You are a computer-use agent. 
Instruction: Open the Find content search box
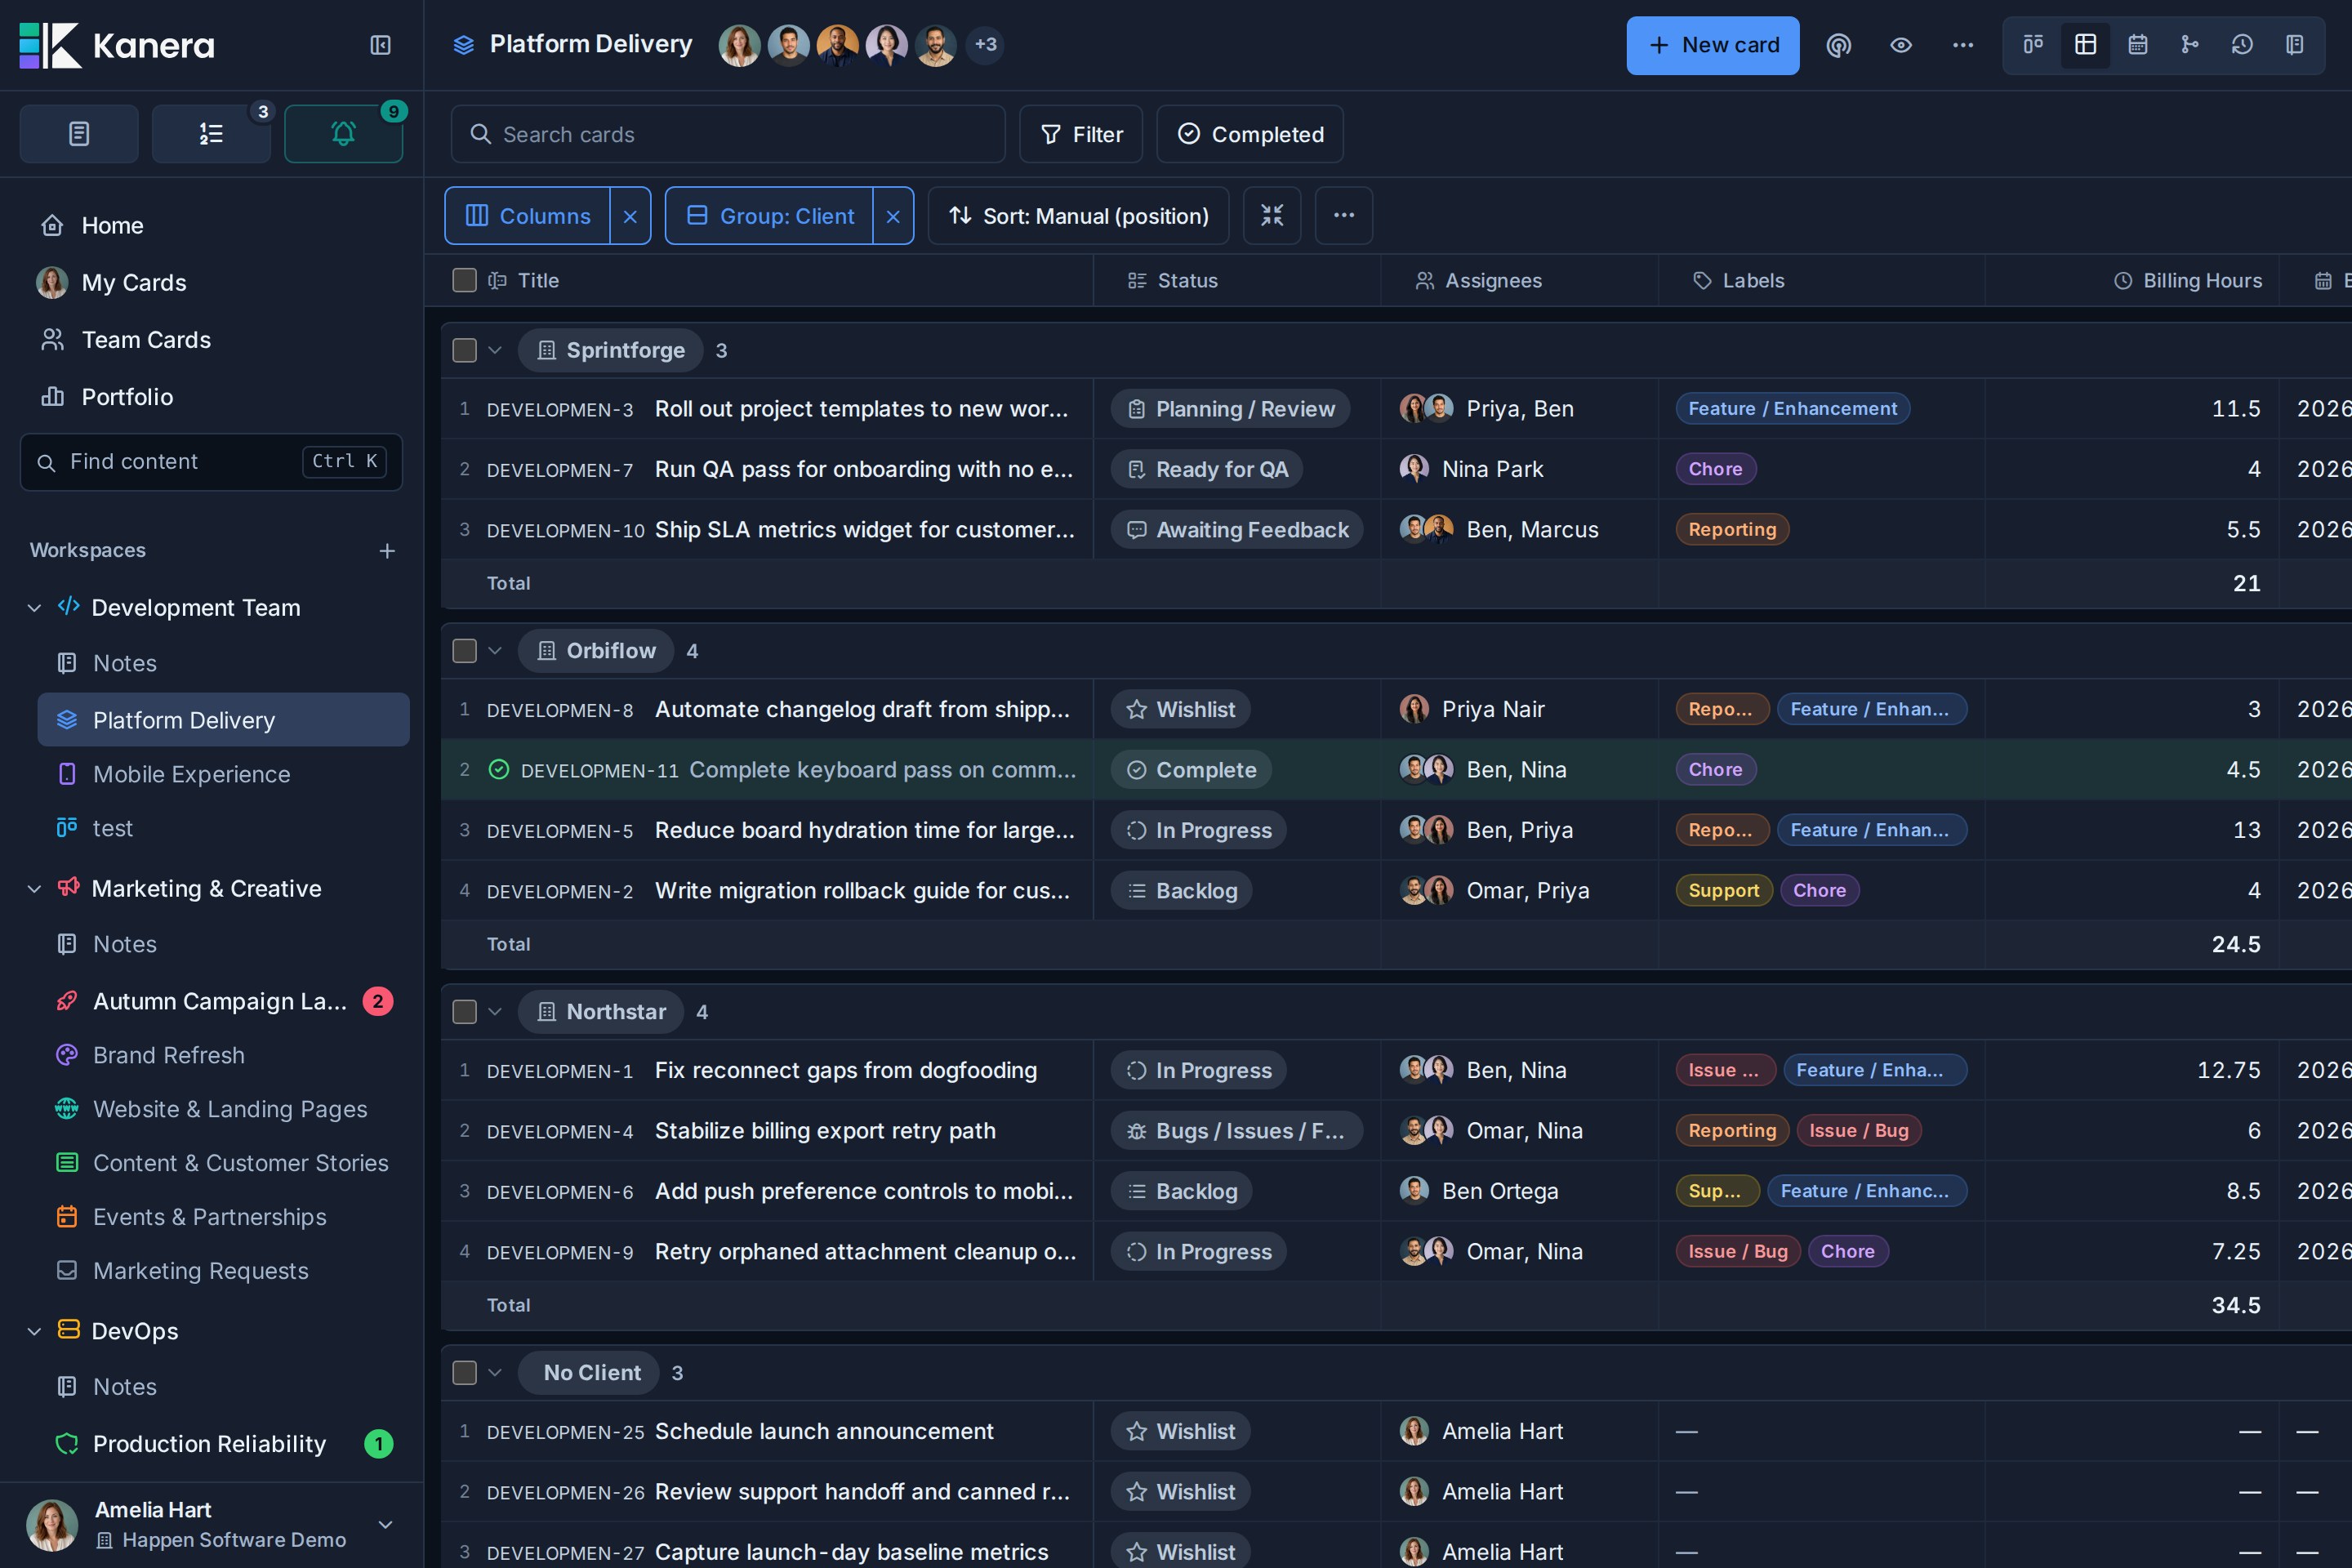(211, 462)
